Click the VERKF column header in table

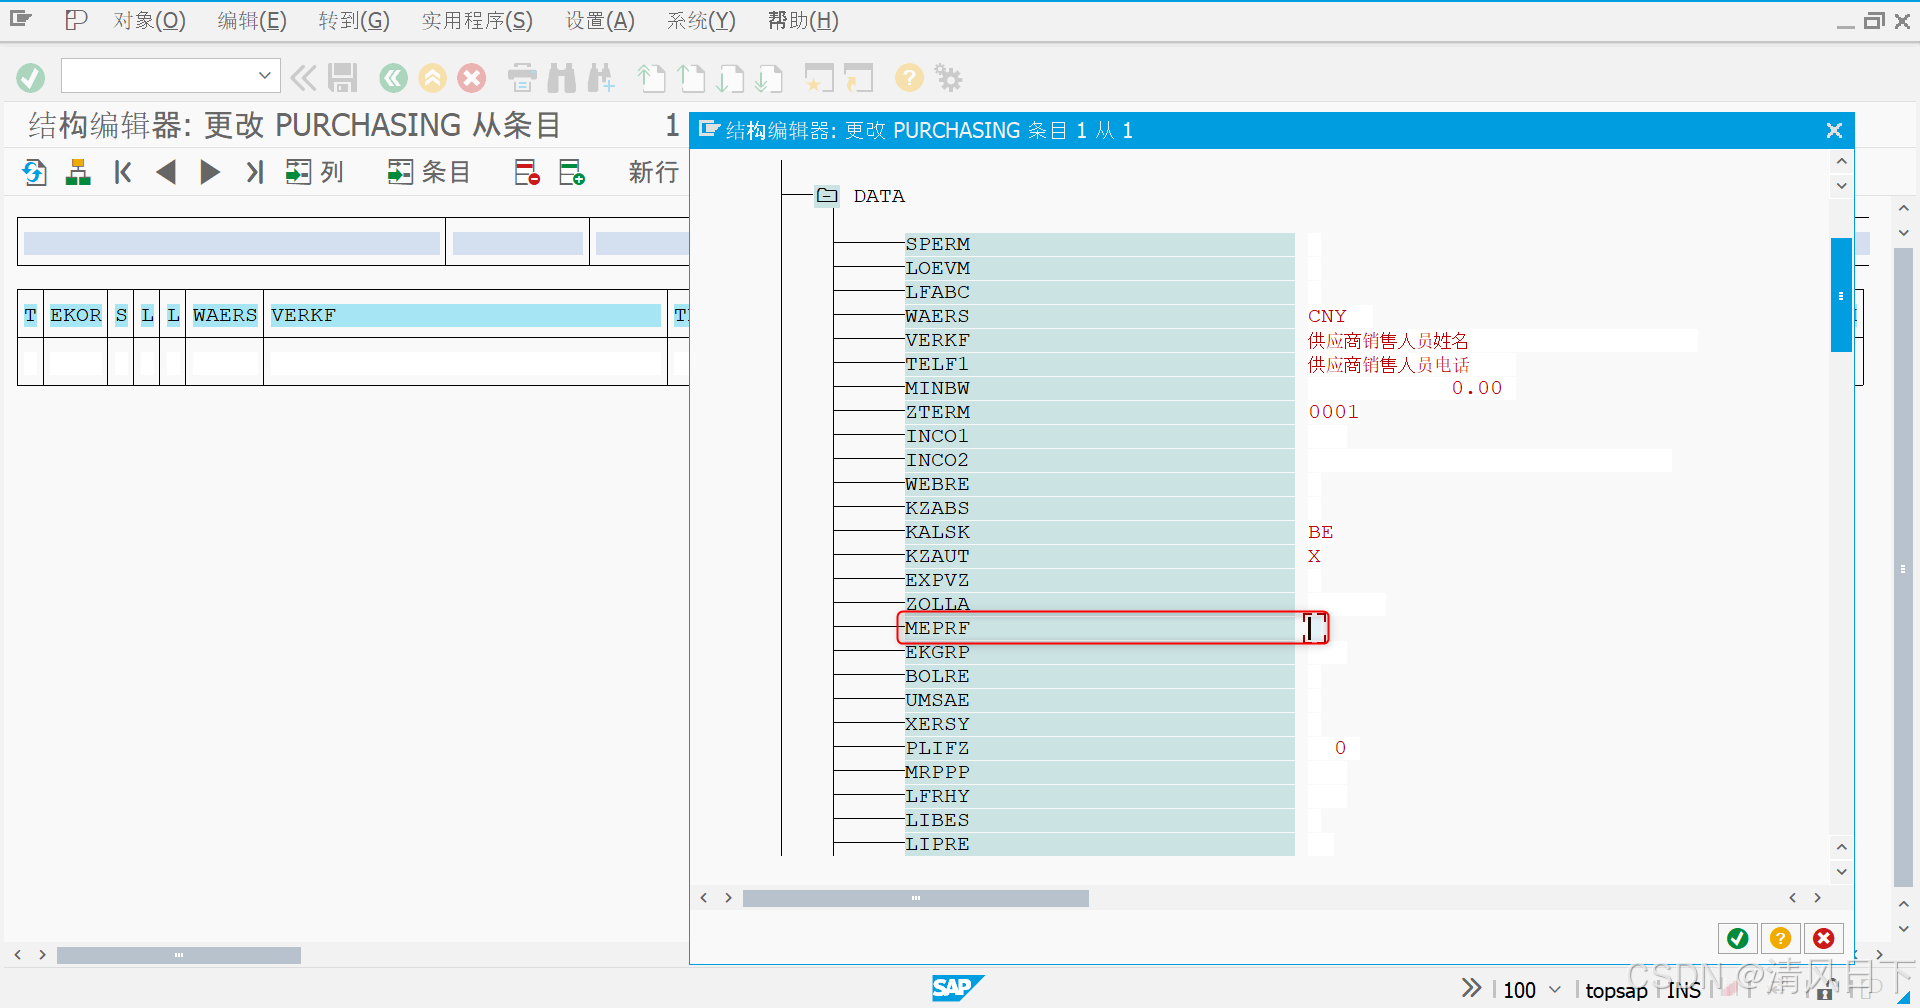[x=465, y=315]
